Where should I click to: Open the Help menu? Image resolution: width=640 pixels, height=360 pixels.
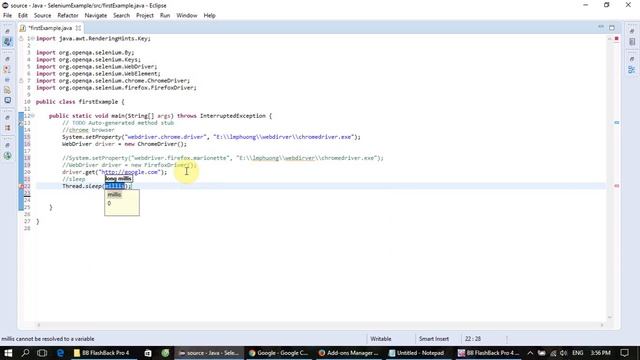[x=209, y=16]
